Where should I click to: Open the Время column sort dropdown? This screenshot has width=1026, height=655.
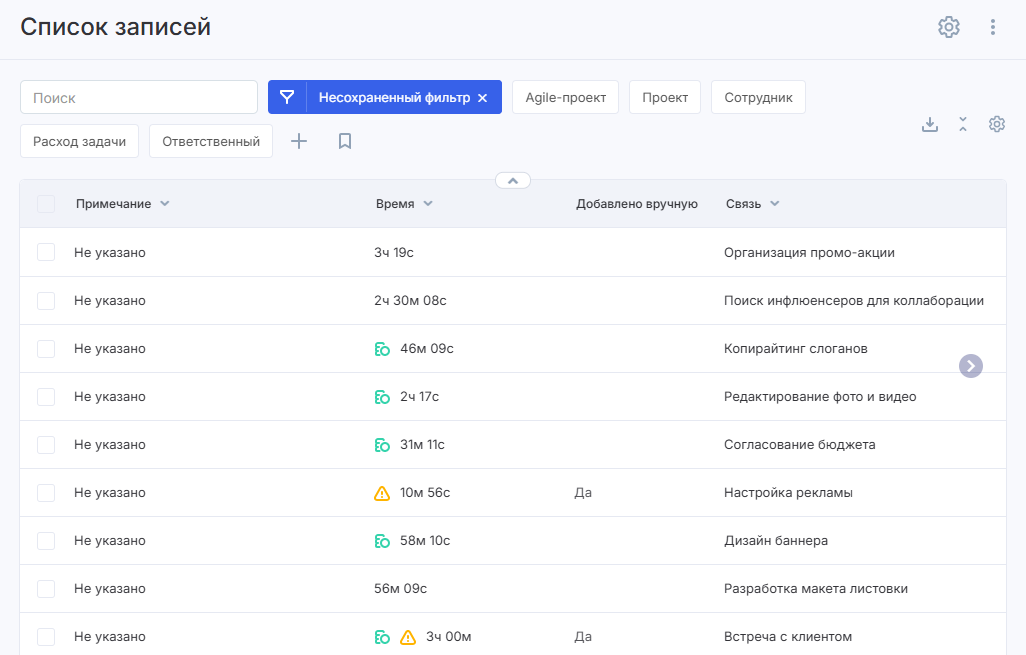tap(428, 204)
